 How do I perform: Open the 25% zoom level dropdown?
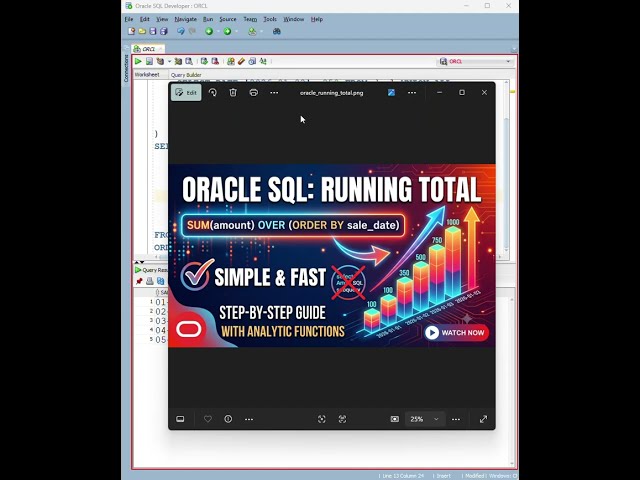point(424,419)
